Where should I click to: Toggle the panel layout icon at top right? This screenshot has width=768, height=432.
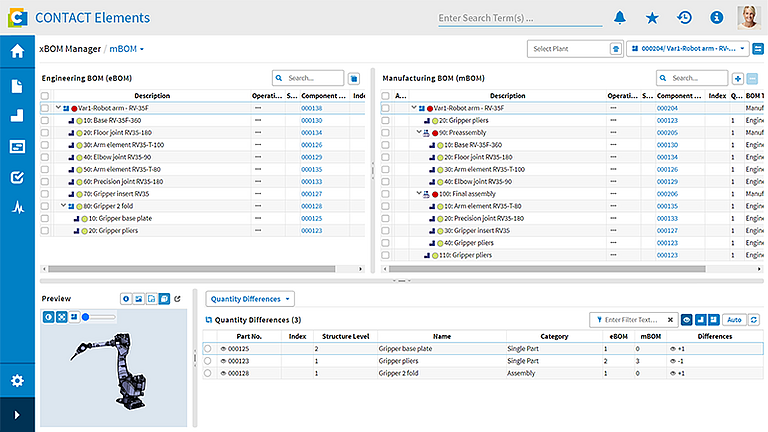(x=758, y=49)
